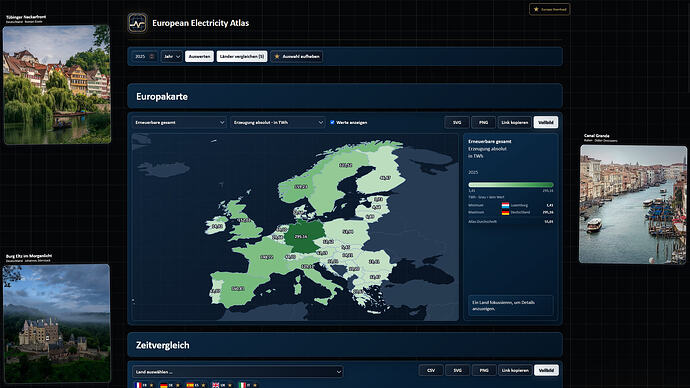Click the green gradient legend bar
The height and width of the screenshot is (388, 690).
click(511, 185)
